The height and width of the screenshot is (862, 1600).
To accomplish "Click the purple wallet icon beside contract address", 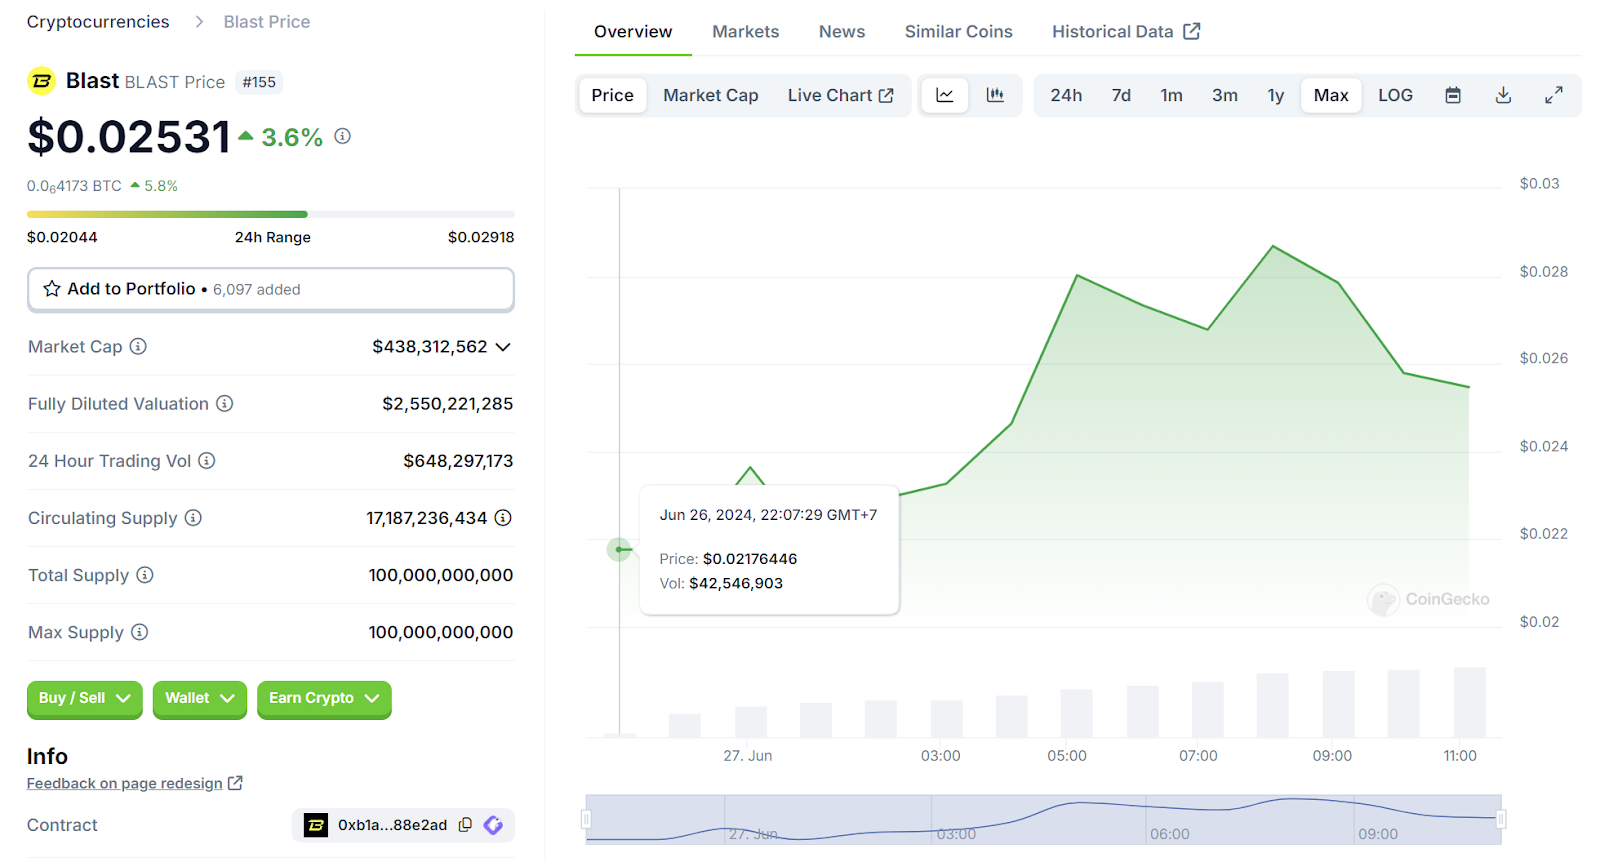I will pos(493,825).
